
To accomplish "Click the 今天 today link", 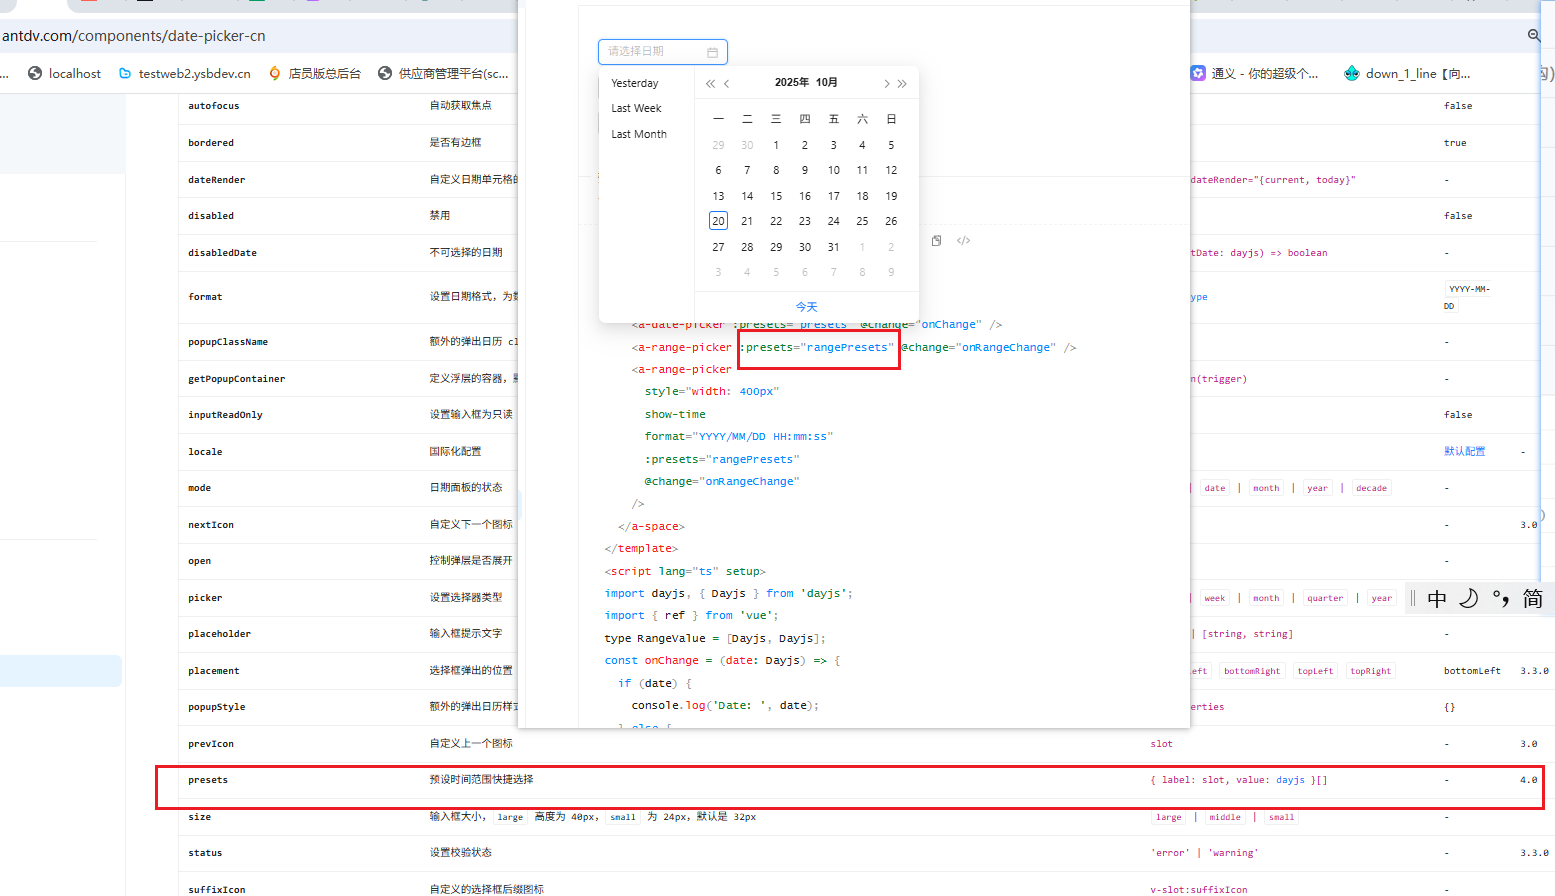I will click(806, 307).
